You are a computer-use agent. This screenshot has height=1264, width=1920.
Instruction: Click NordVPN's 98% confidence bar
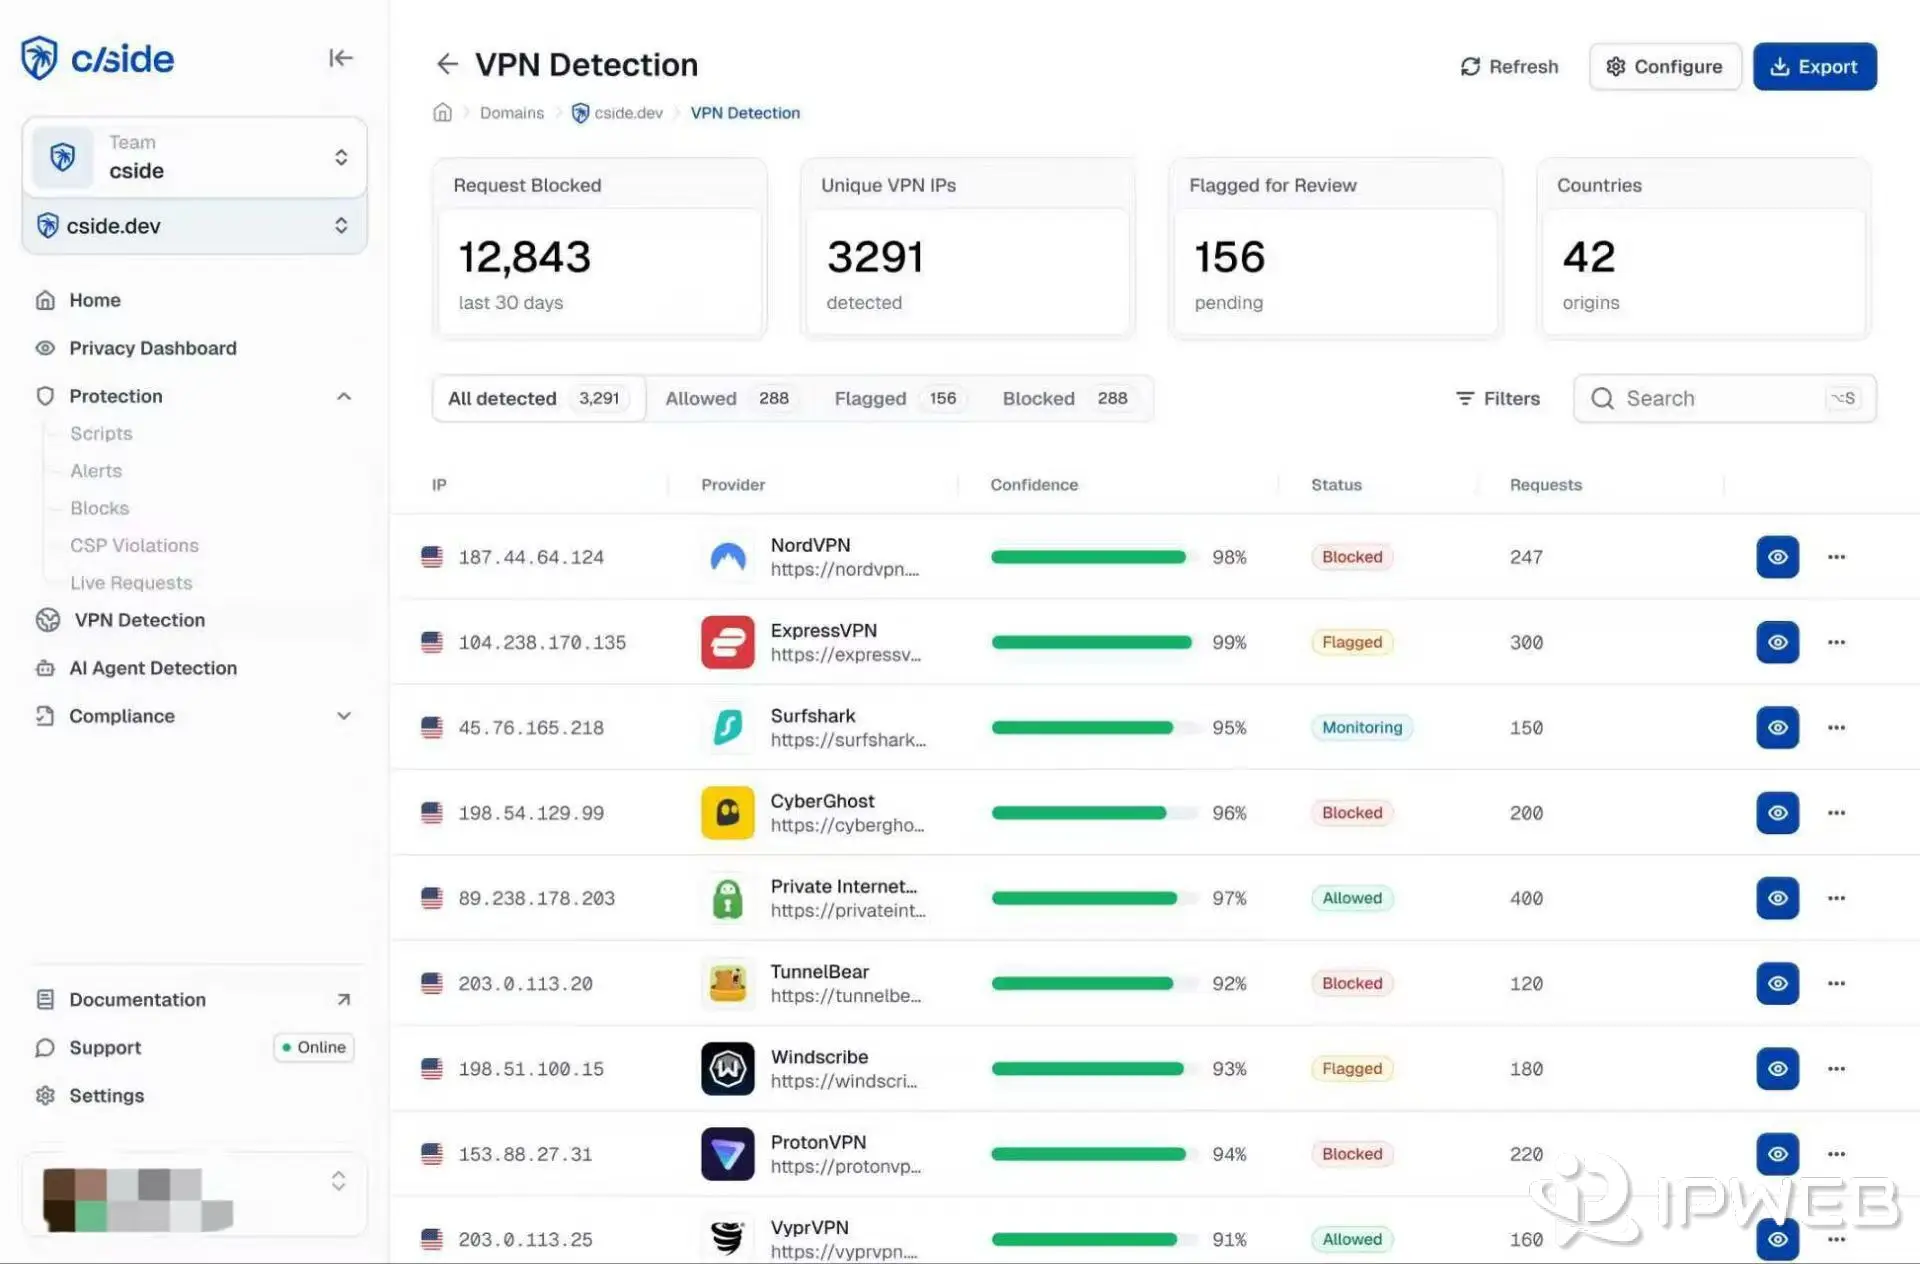[1092, 557]
